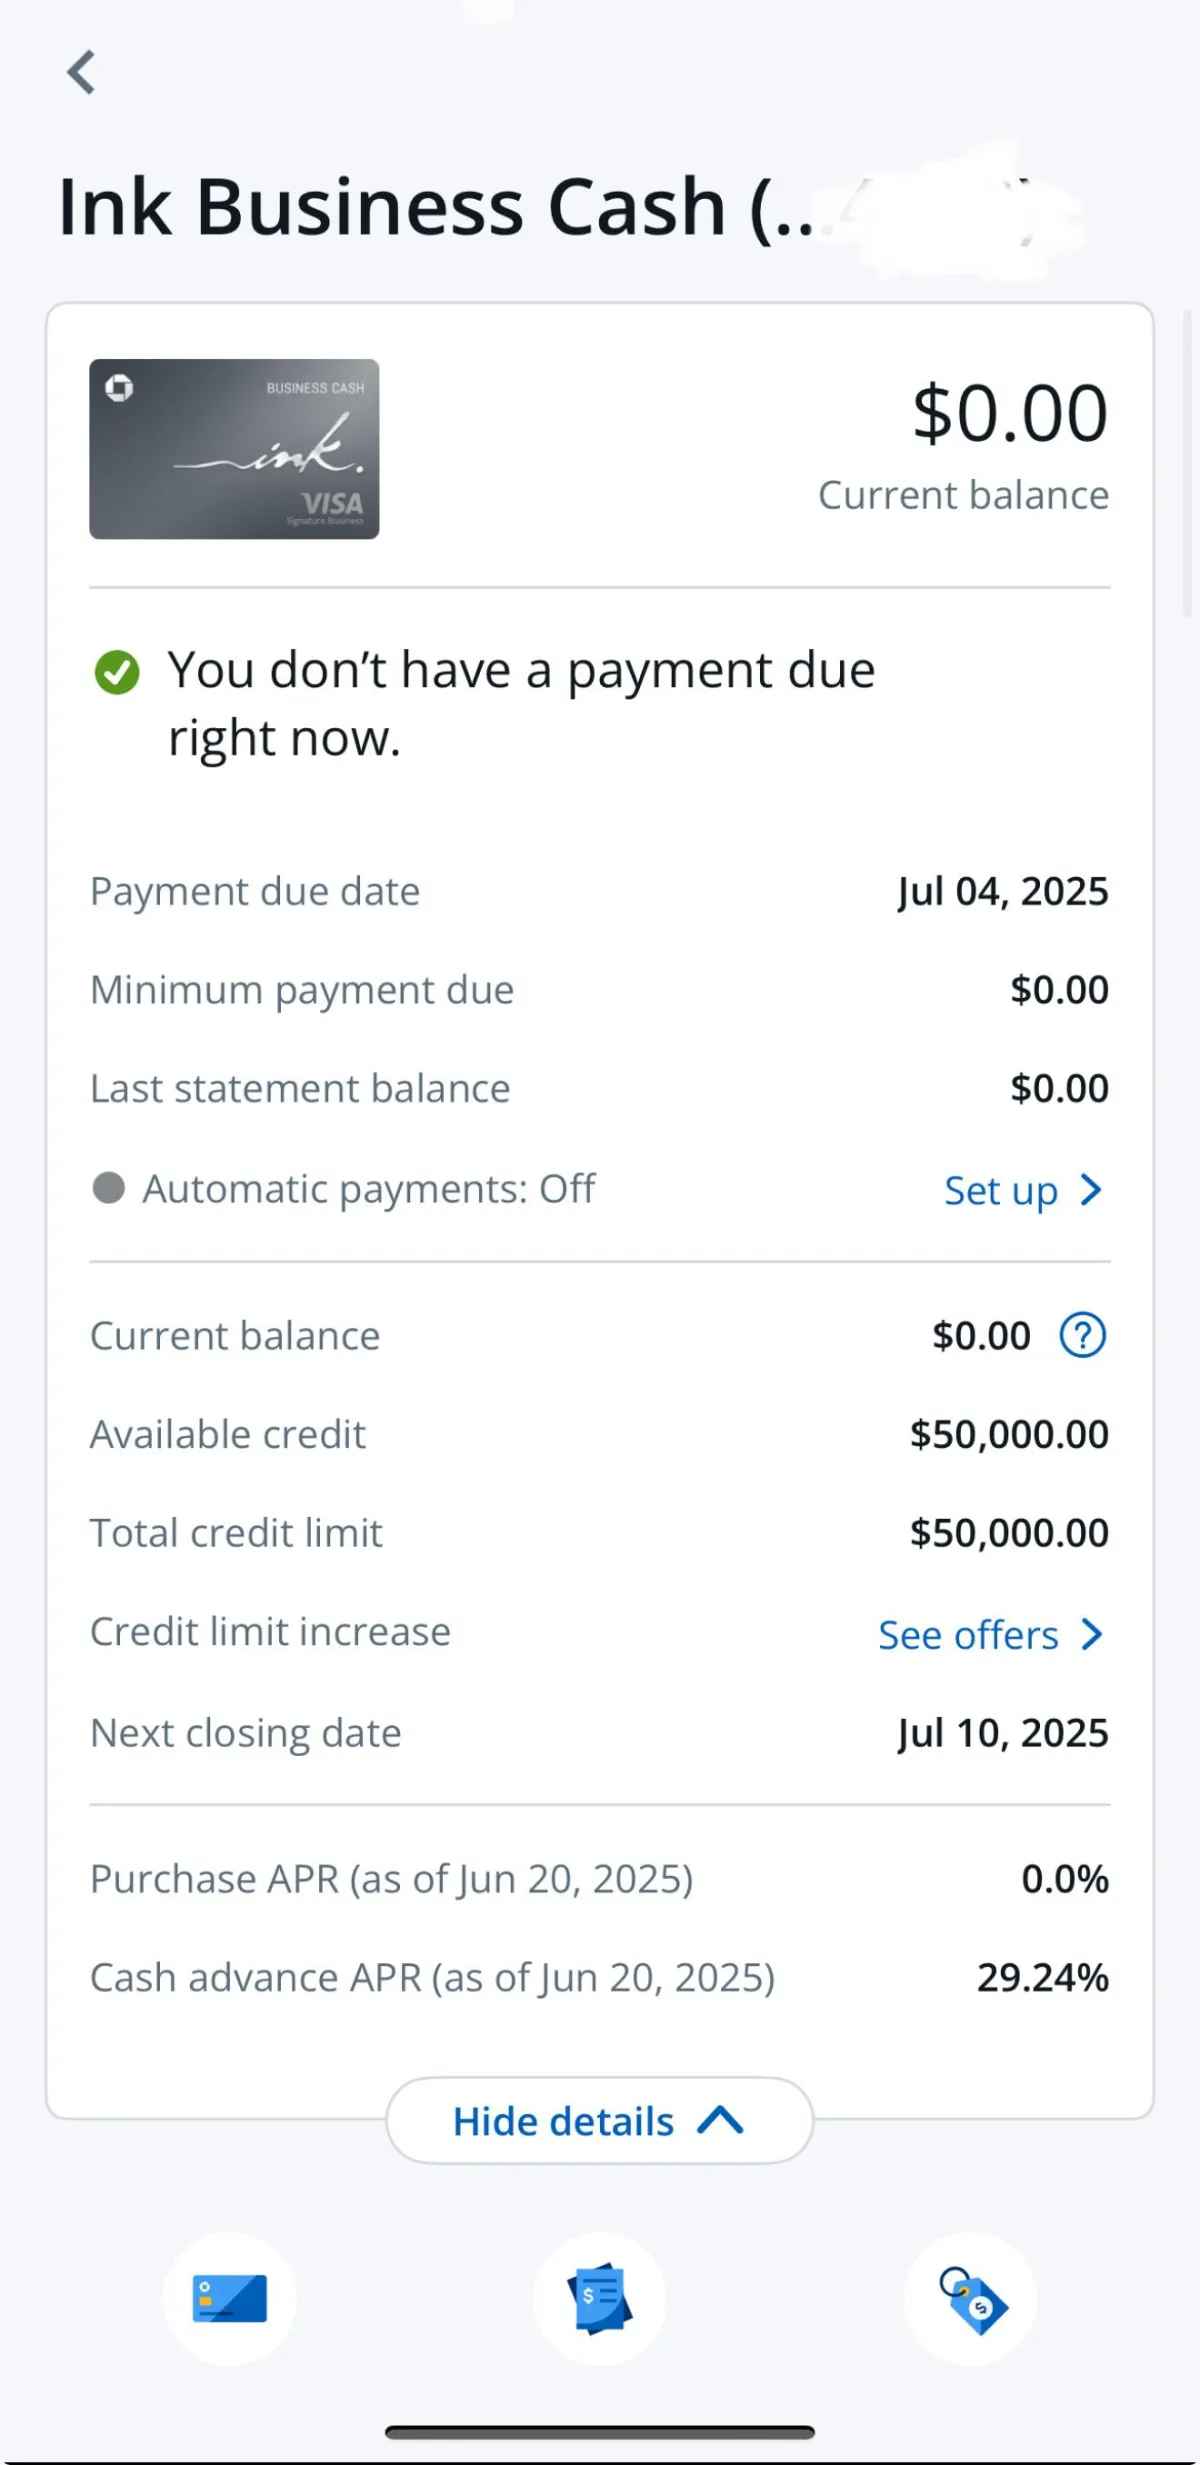The image size is (1200, 2465).
Task: Click the chevron beside See offers
Action: point(1092,1635)
